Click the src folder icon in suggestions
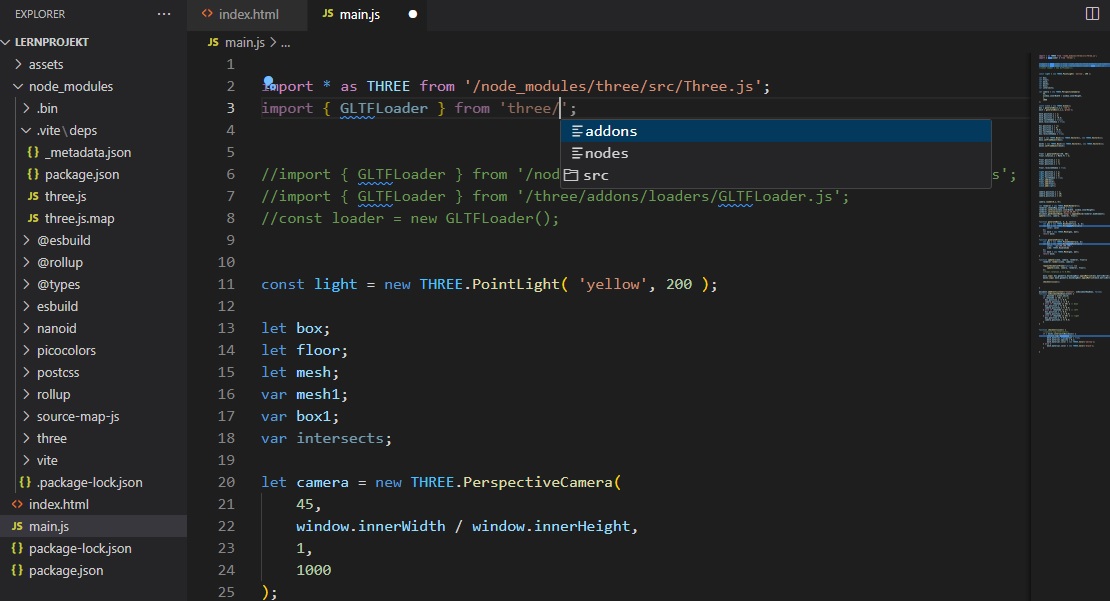 click(x=571, y=175)
